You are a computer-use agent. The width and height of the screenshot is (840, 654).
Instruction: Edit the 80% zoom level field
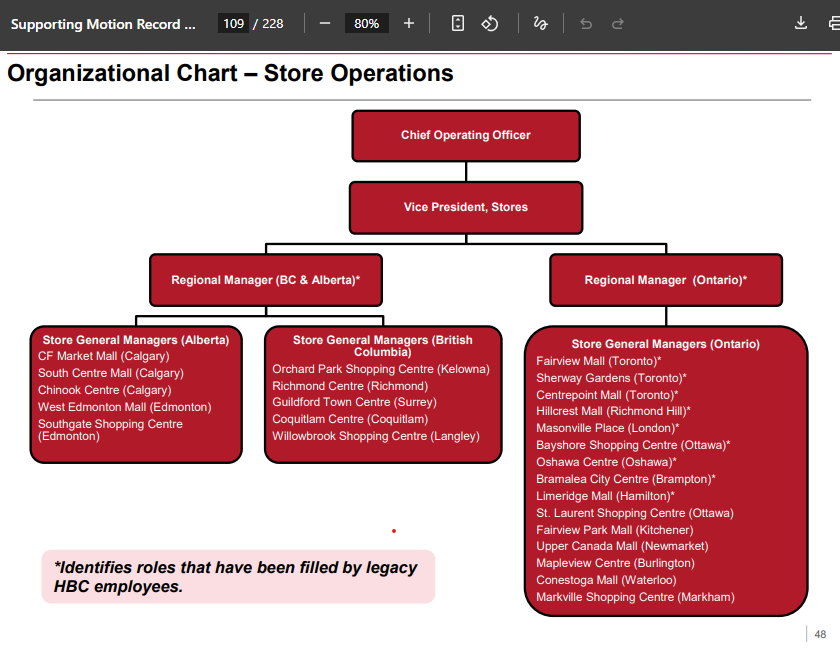(x=366, y=24)
